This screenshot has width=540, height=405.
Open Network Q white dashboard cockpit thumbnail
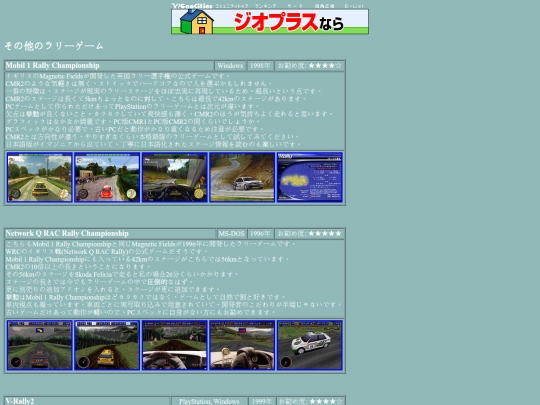coord(175,345)
